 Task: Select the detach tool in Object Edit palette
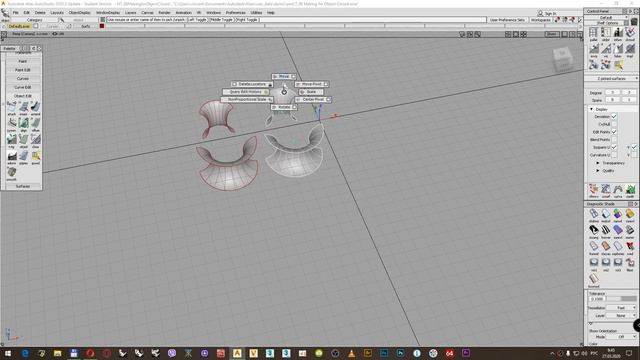point(24,140)
